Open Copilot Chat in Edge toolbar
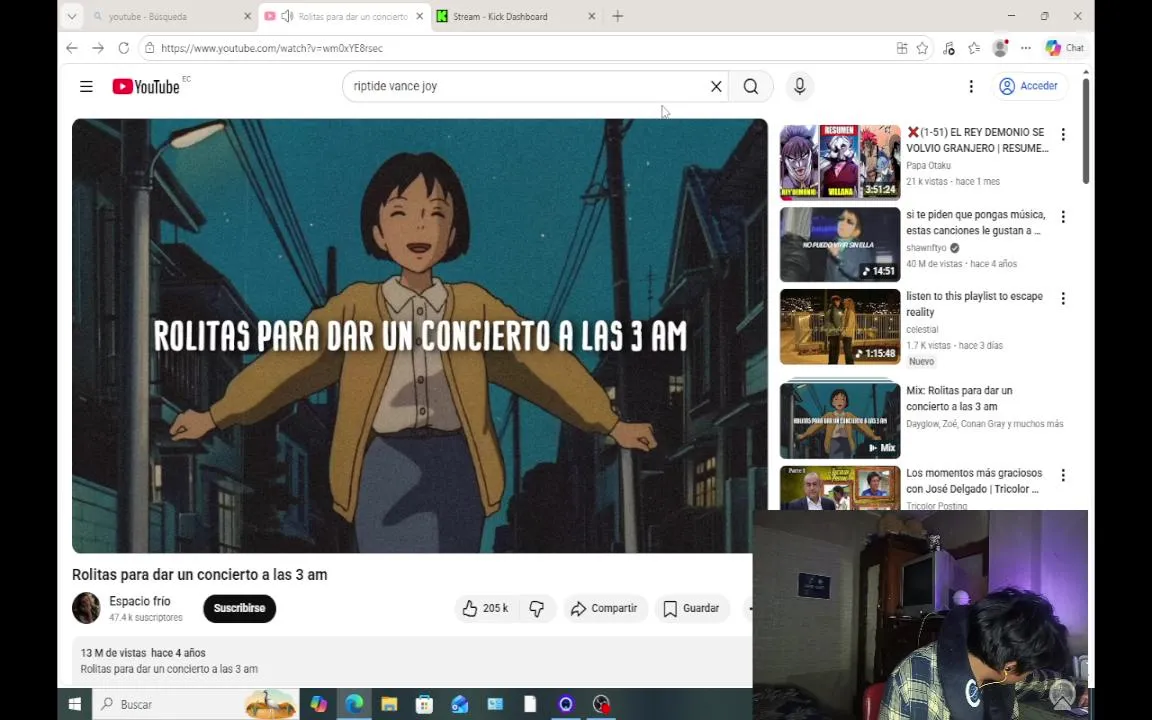Screen dimensions: 1152x720 pyautogui.click(x=1065, y=48)
